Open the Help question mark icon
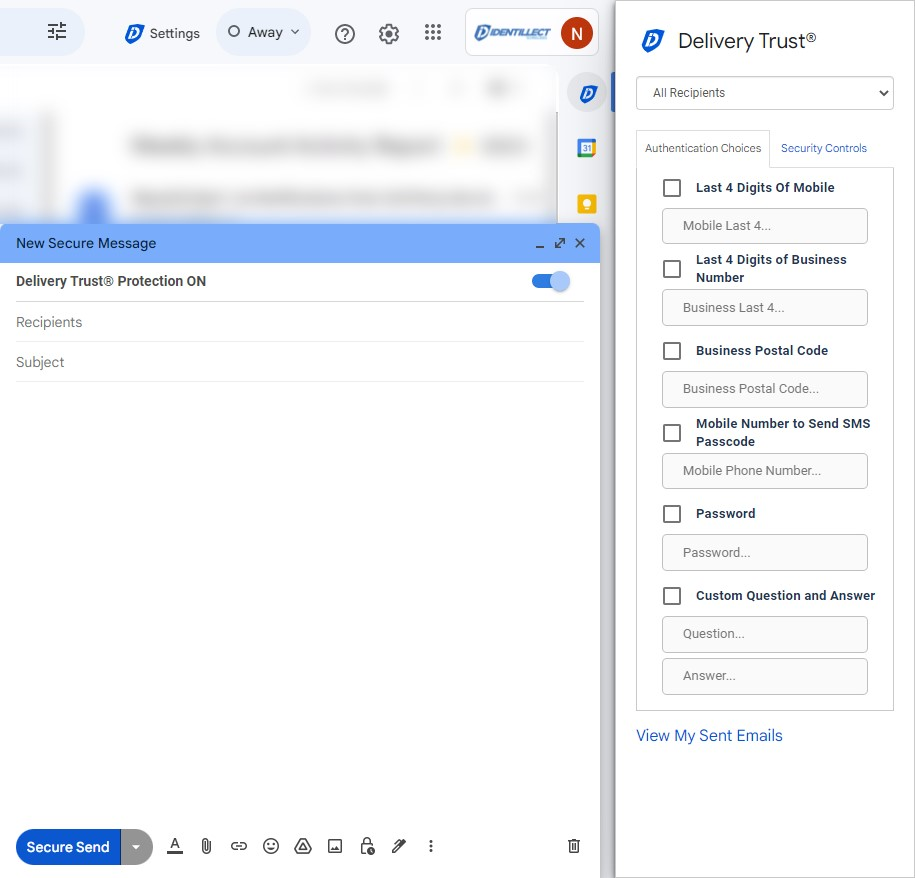This screenshot has width=915, height=878. [345, 34]
